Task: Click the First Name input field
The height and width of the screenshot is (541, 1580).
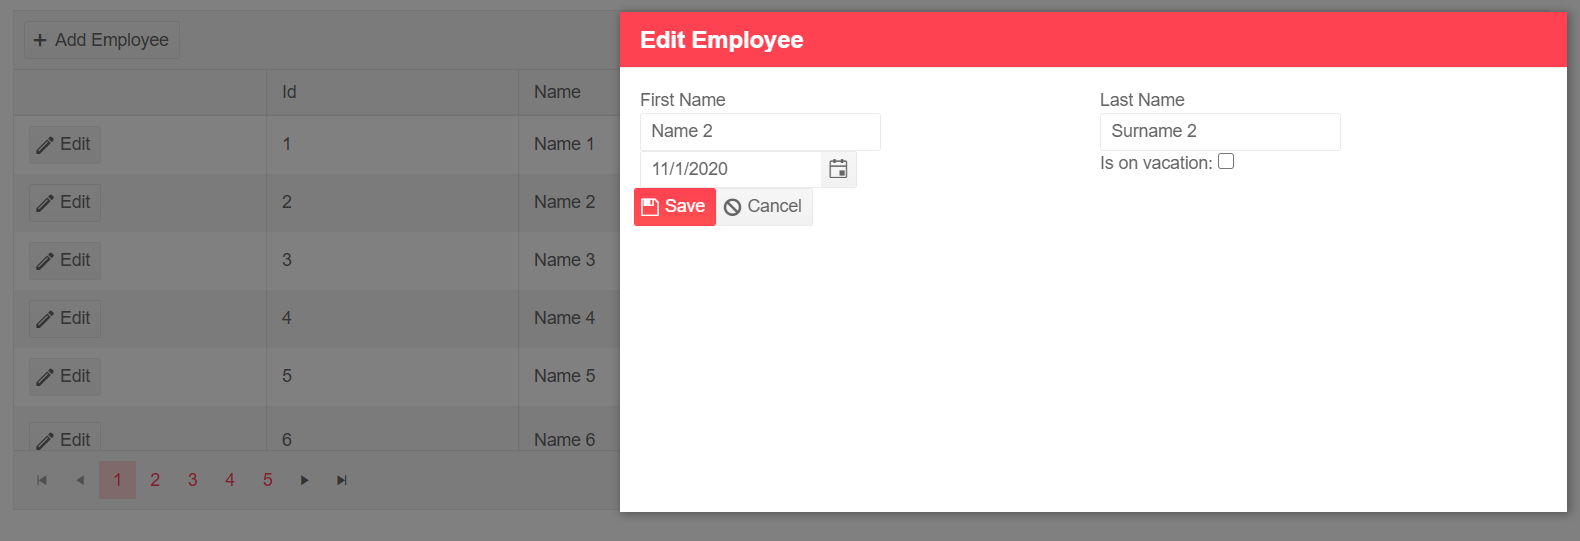Action: pyautogui.click(x=760, y=132)
